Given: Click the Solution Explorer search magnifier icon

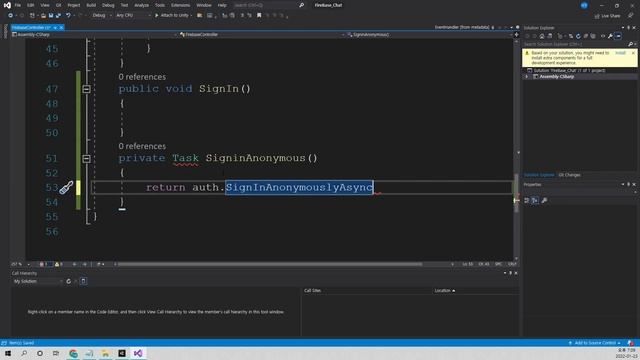Looking at the screenshot, I should (x=631, y=44).
